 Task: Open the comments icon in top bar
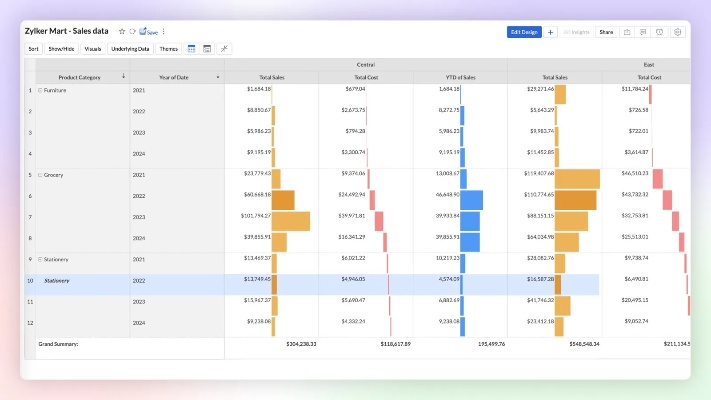tap(643, 32)
